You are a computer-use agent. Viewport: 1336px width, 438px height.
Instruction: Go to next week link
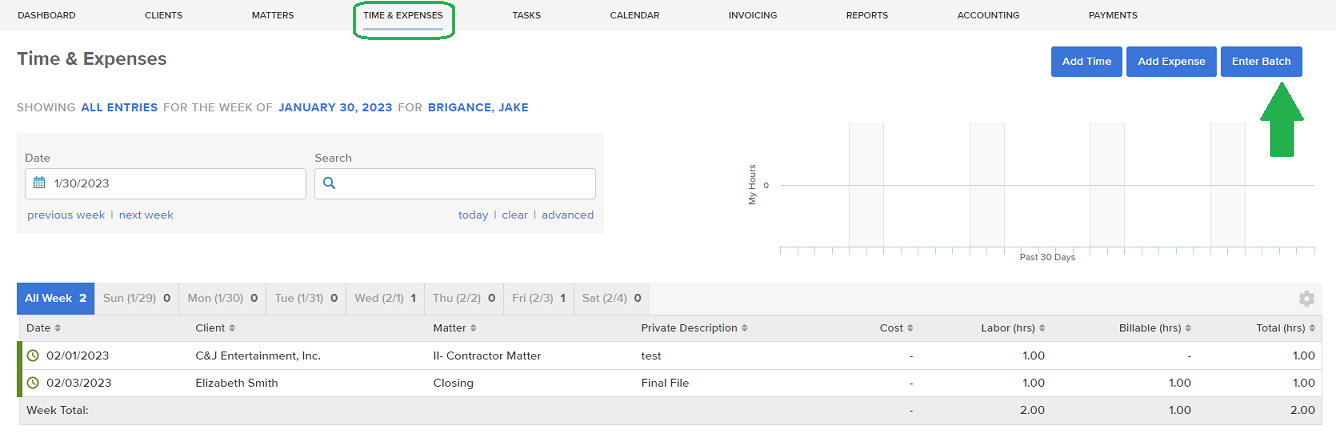(x=146, y=215)
